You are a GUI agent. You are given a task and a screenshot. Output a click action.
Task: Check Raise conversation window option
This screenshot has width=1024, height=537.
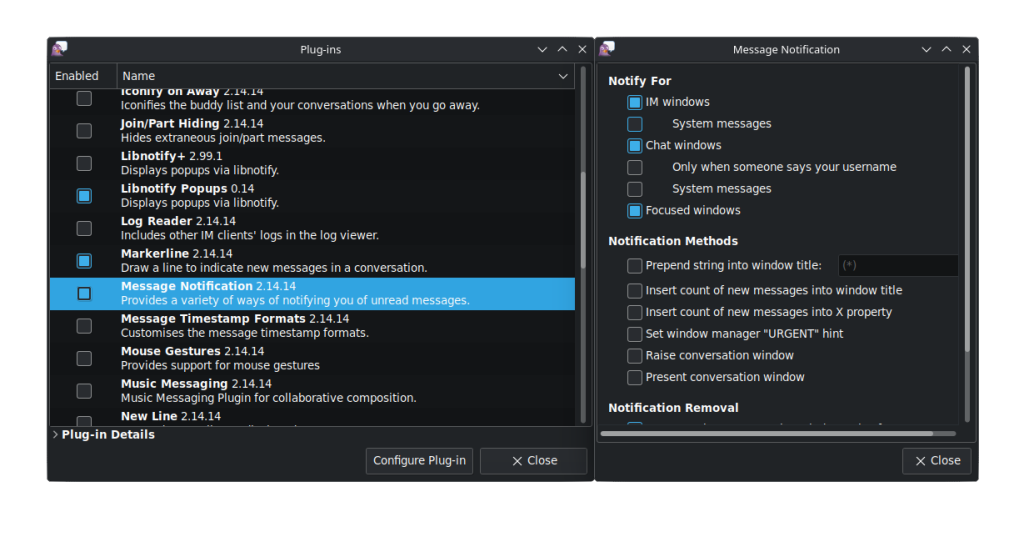pyautogui.click(x=635, y=356)
